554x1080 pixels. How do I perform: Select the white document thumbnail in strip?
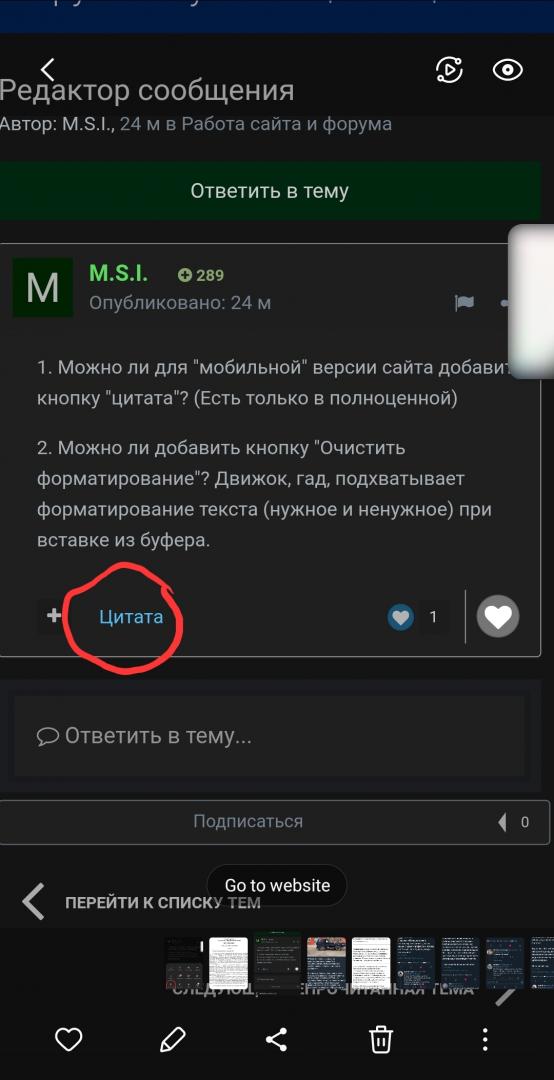tap(228, 963)
